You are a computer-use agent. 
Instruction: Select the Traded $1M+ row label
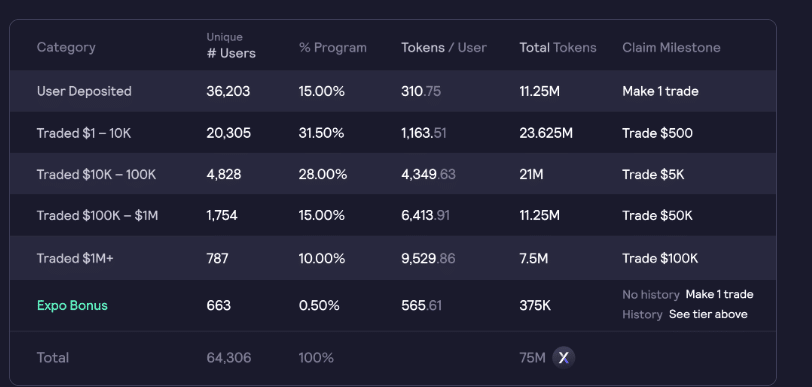pos(75,258)
